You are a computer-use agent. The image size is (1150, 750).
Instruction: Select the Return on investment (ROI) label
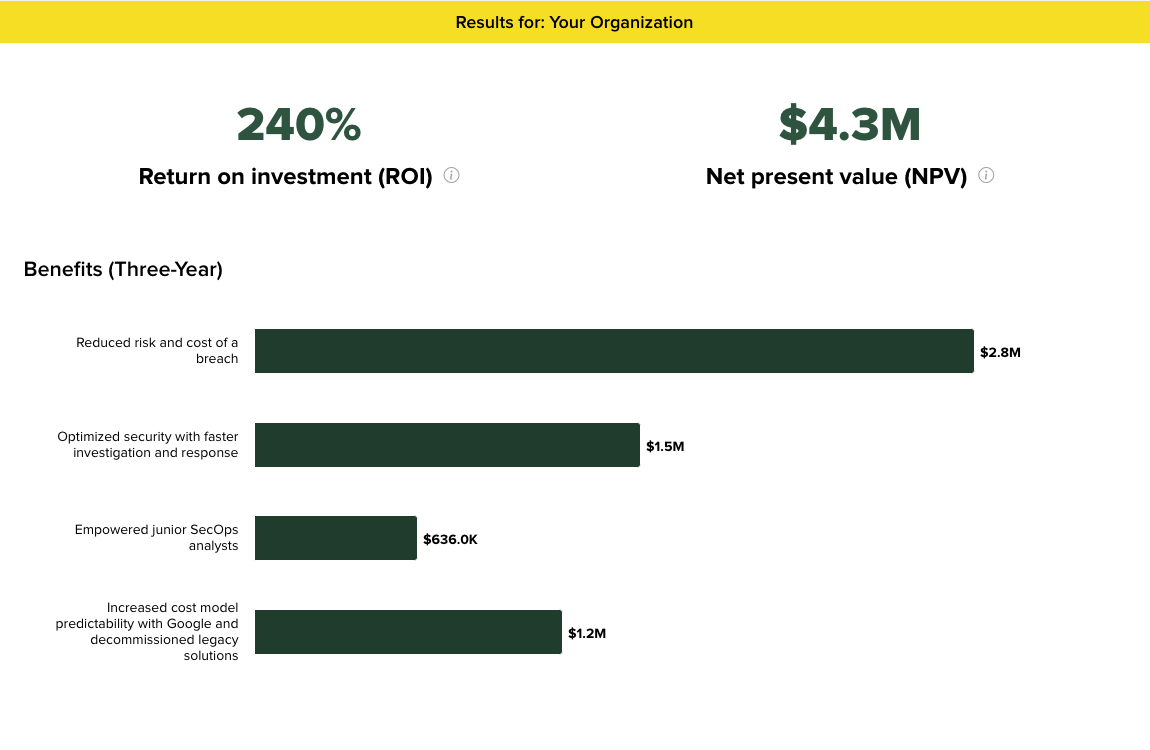point(286,176)
